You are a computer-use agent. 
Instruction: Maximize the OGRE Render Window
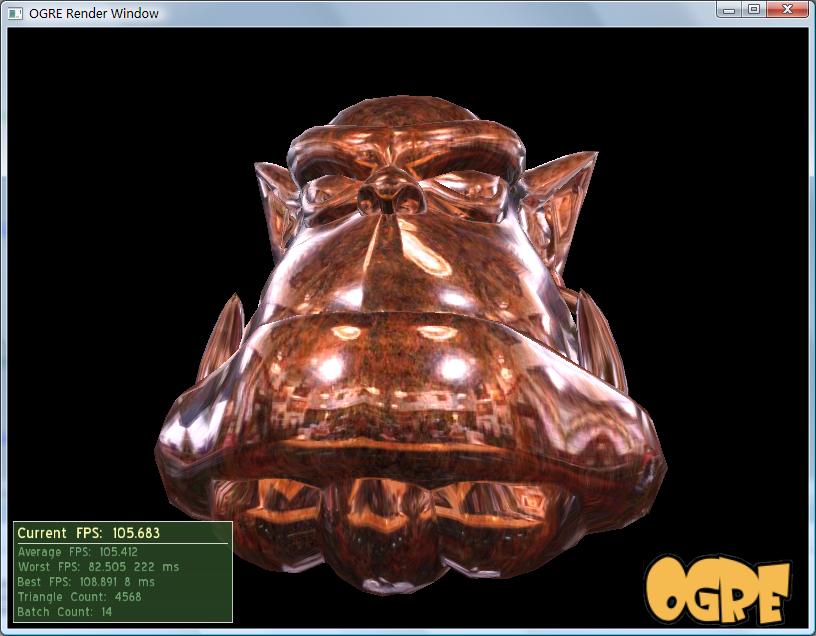point(754,9)
